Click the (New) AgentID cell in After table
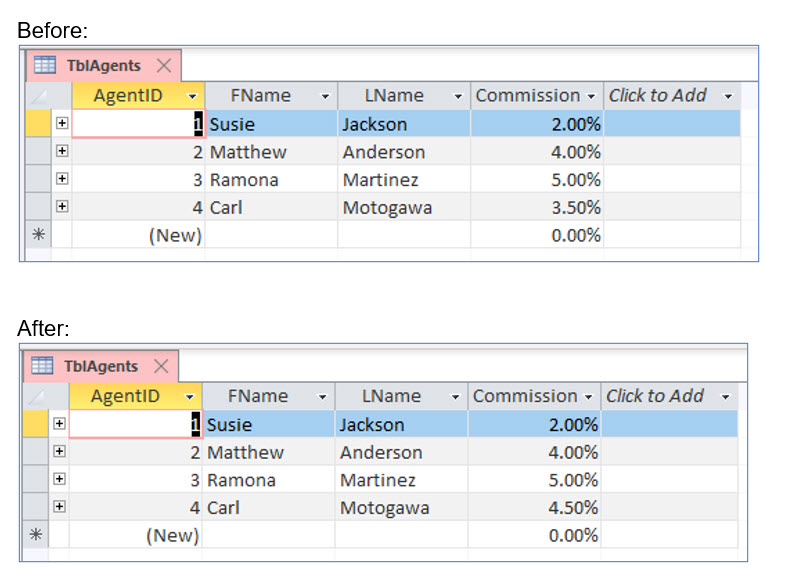The image size is (790, 580). (135, 535)
